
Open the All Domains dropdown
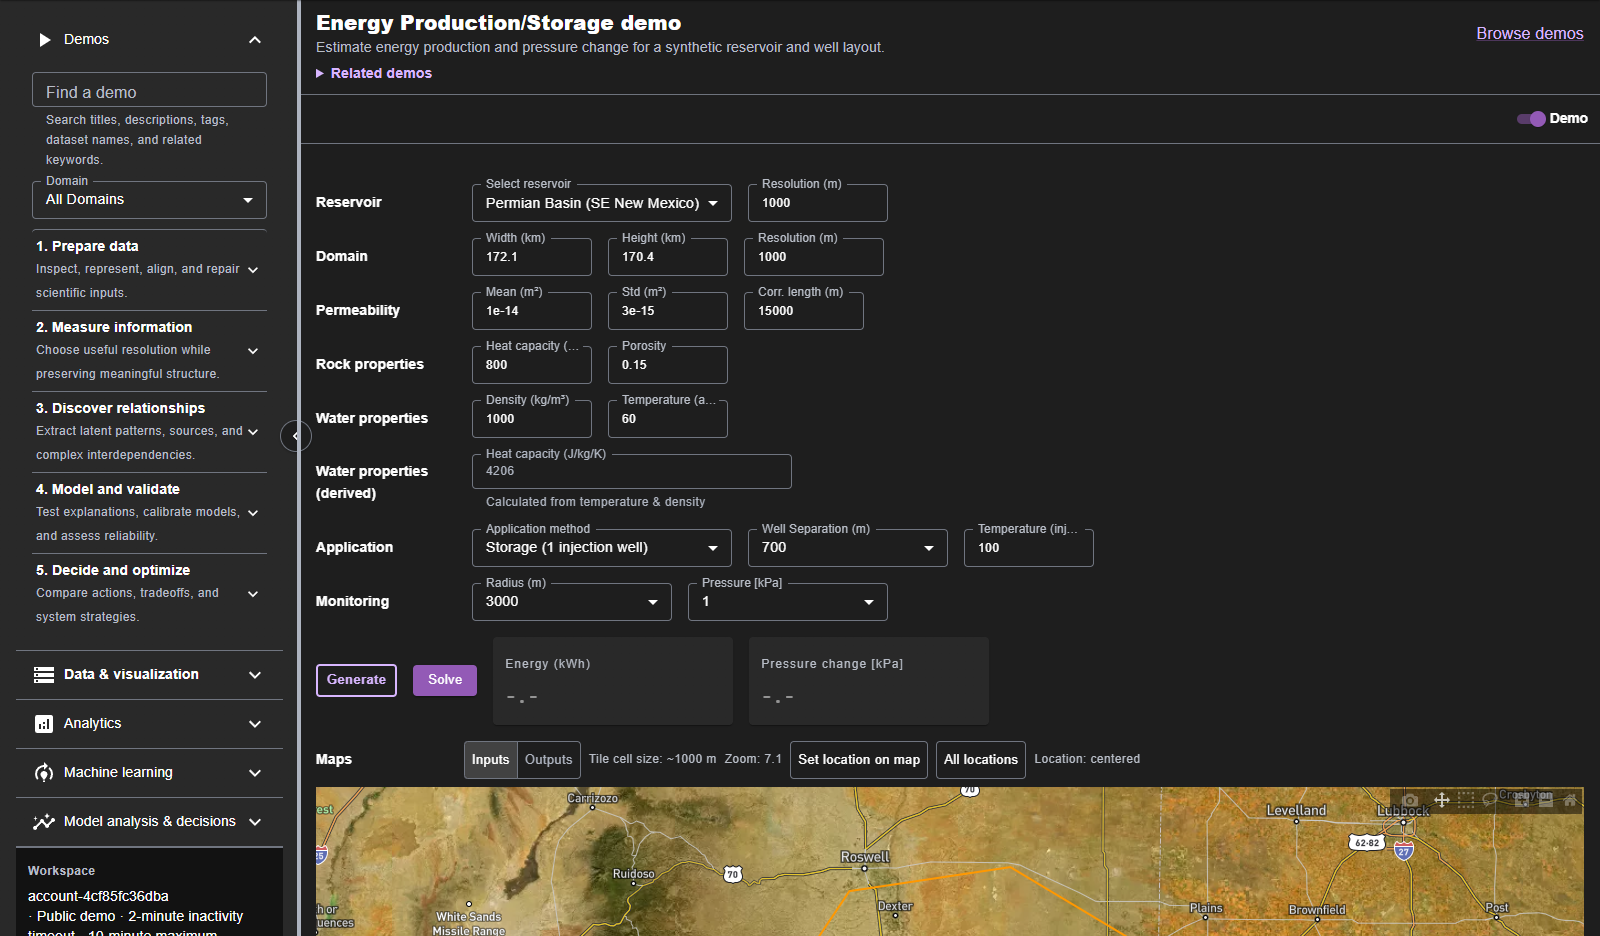pos(149,200)
